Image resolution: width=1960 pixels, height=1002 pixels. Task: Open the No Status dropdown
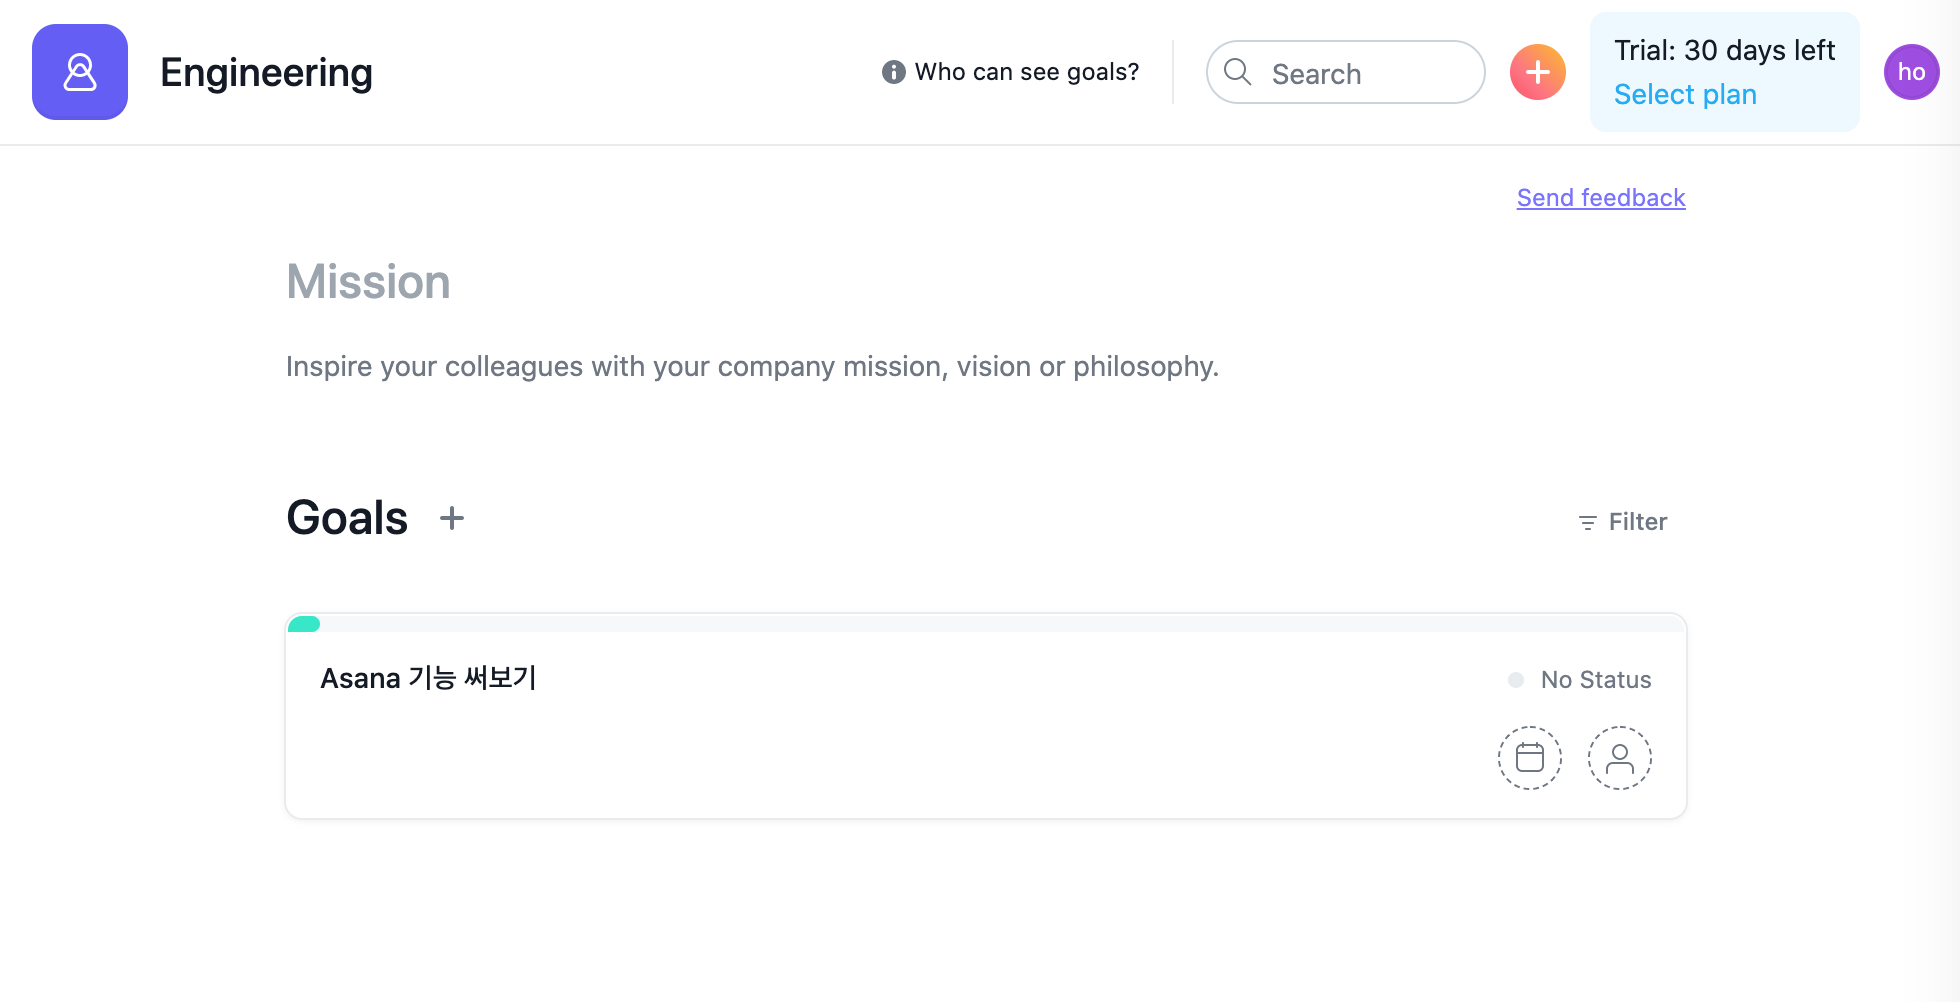point(1580,680)
